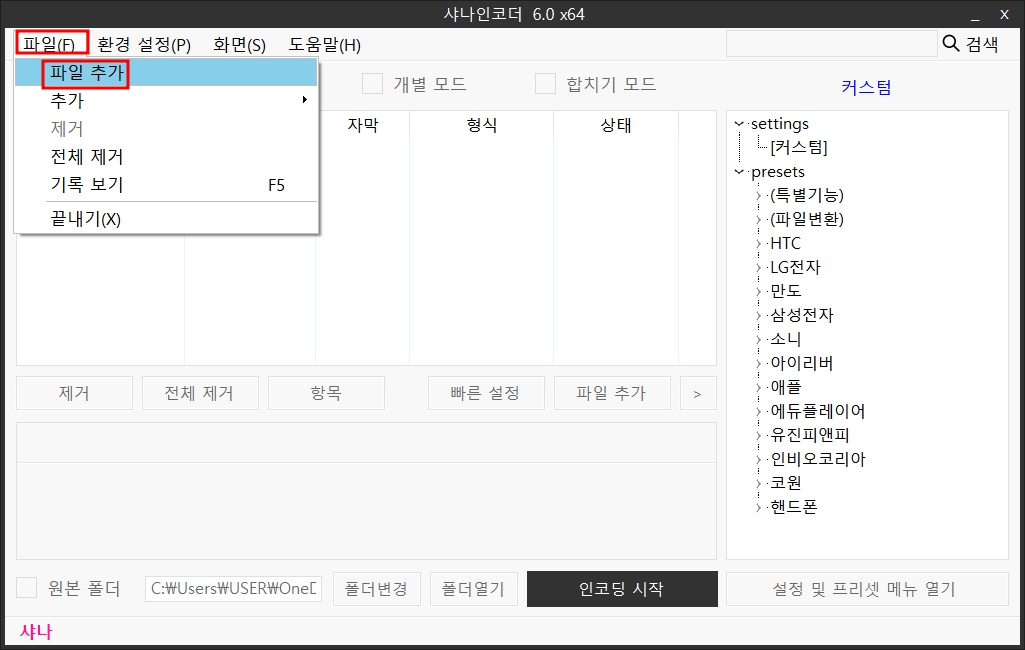Expand the 애플 preset node
This screenshot has height=650, width=1025.
click(x=757, y=387)
